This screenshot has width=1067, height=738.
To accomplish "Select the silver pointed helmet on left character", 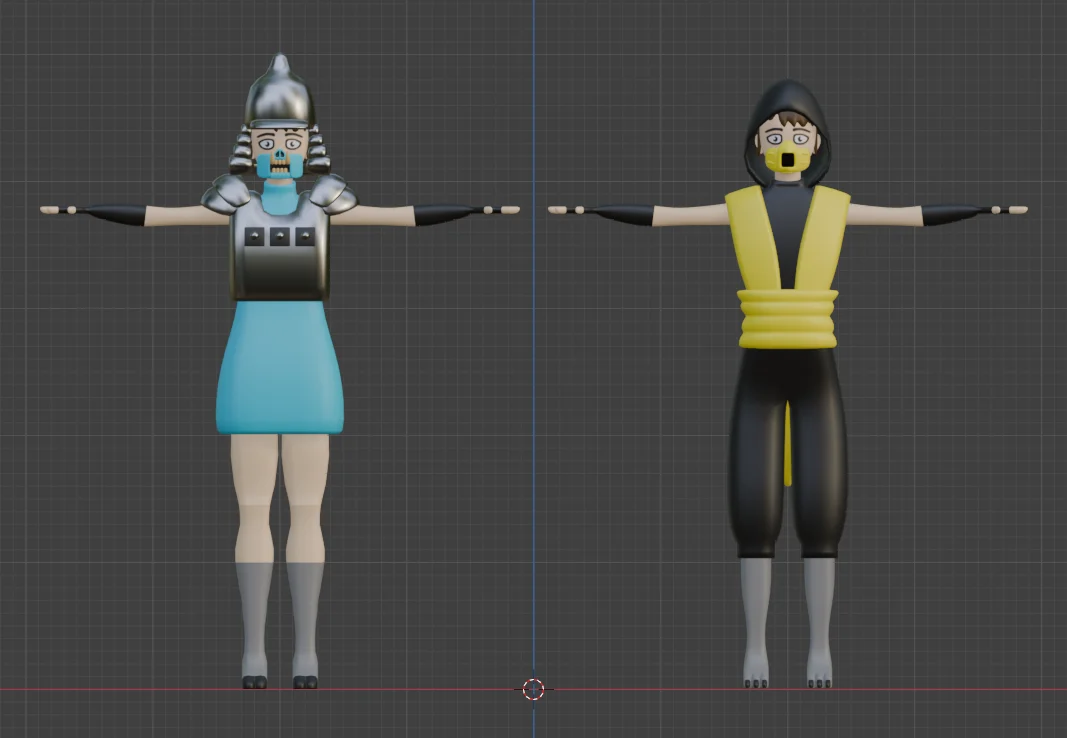I will [280, 92].
